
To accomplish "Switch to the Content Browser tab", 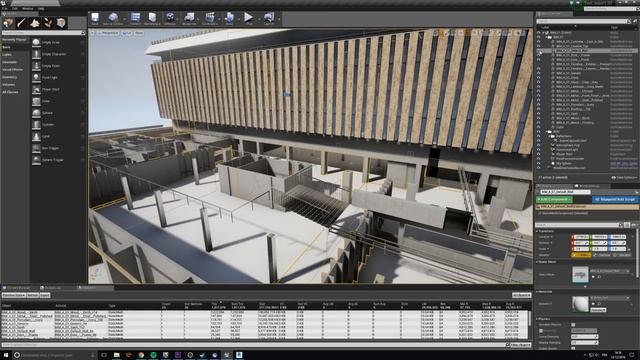I will [18, 288].
